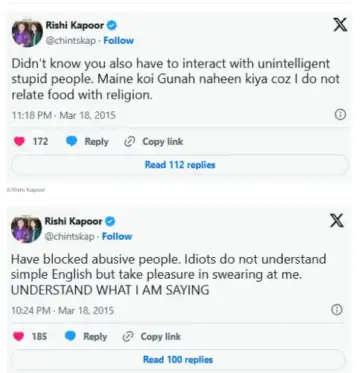This screenshot has width=360, height=373.
Task: Click the X logo on second tweet
Action: 337,221
